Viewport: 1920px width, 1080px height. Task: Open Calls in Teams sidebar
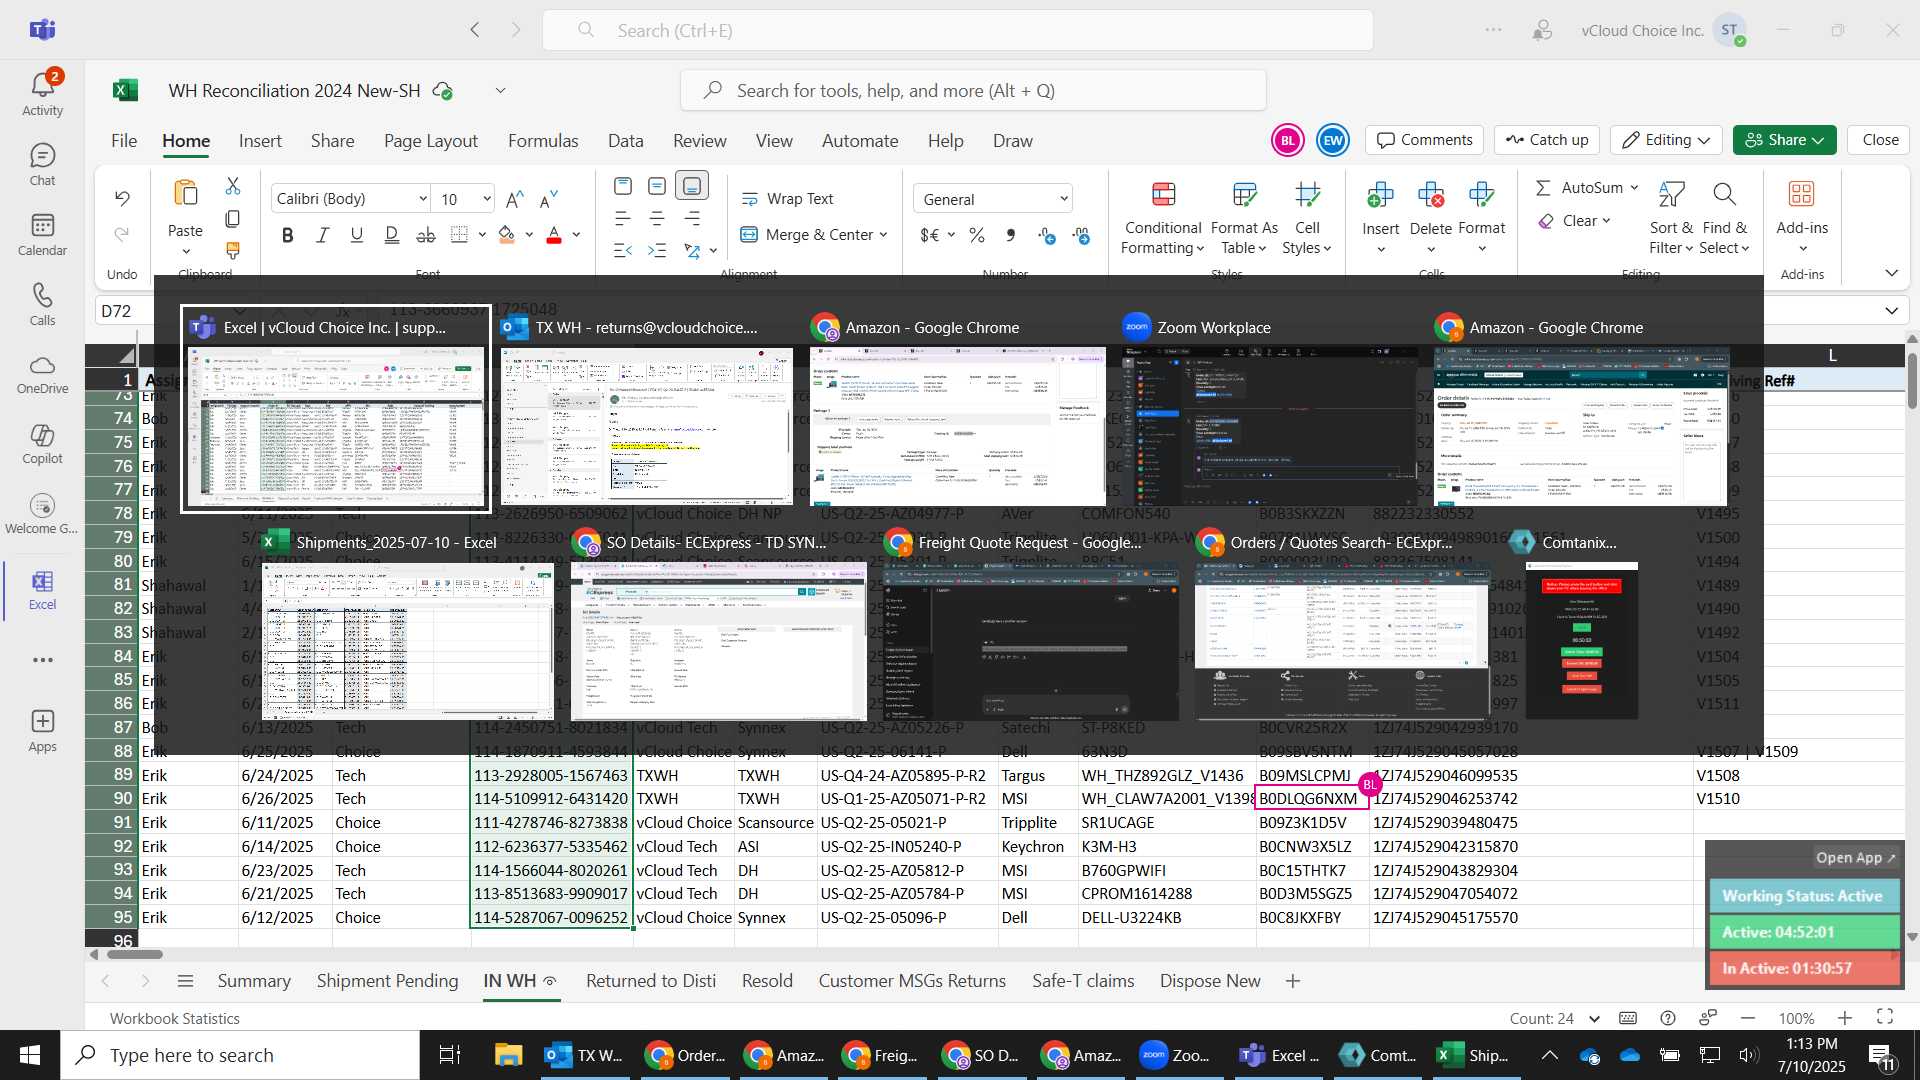click(x=42, y=305)
